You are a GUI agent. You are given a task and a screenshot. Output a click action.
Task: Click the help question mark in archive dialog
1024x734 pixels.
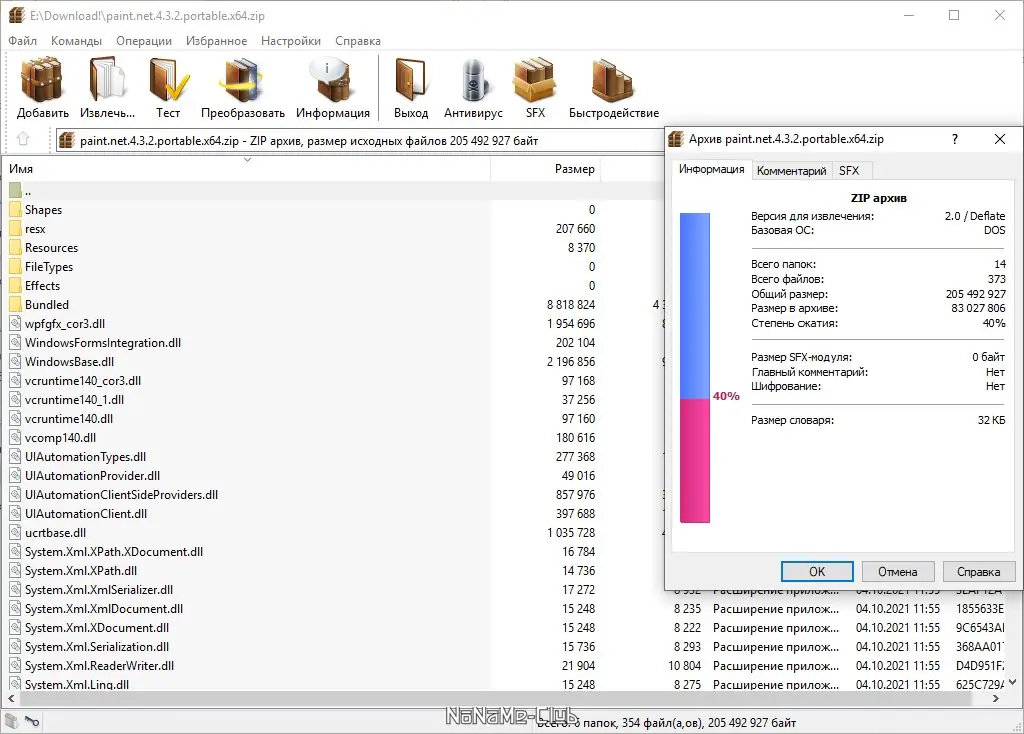click(955, 139)
